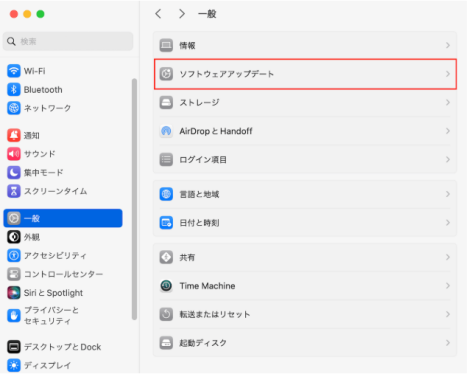Click the AirDrop と Handoff icon

tap(166, 131)
